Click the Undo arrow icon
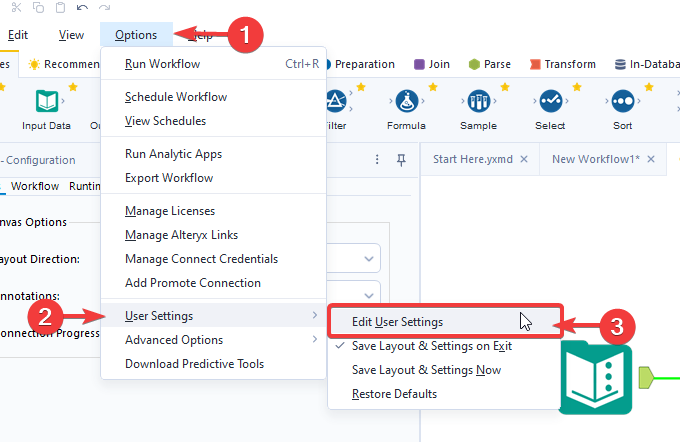The width and height of the screenshot is (680, 442). [82, 7]
